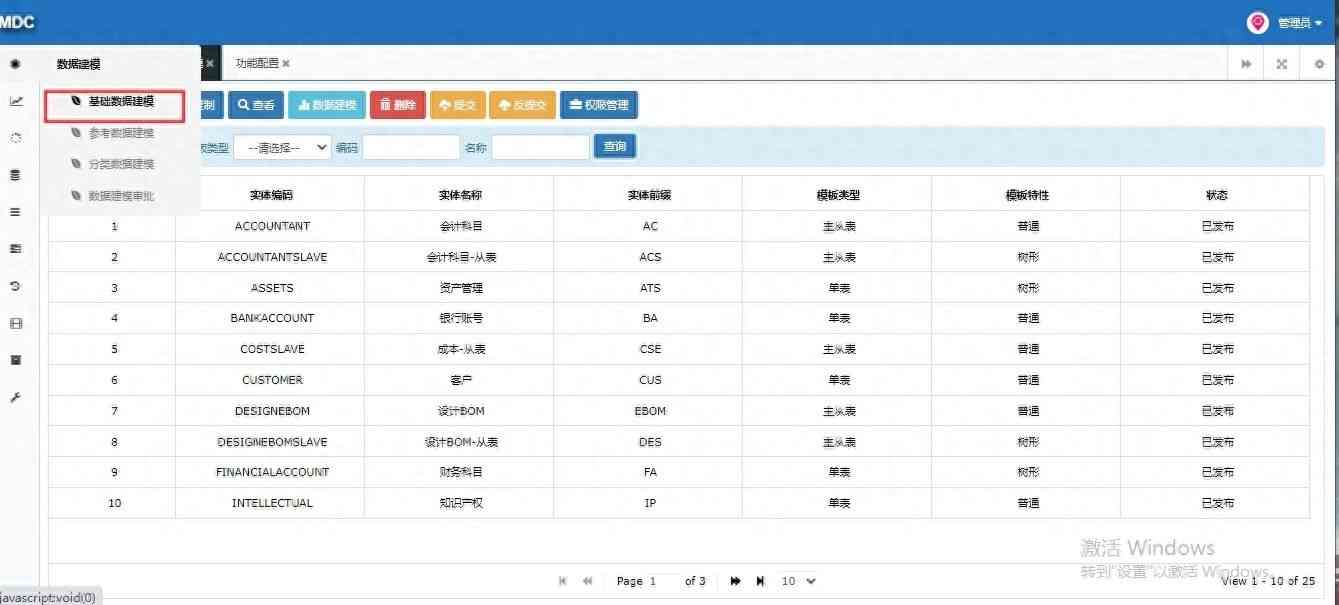Viewport: 1339px width, 605px height.
Task: Select the COSTSLAVE entity row
Action: [679, 349]
